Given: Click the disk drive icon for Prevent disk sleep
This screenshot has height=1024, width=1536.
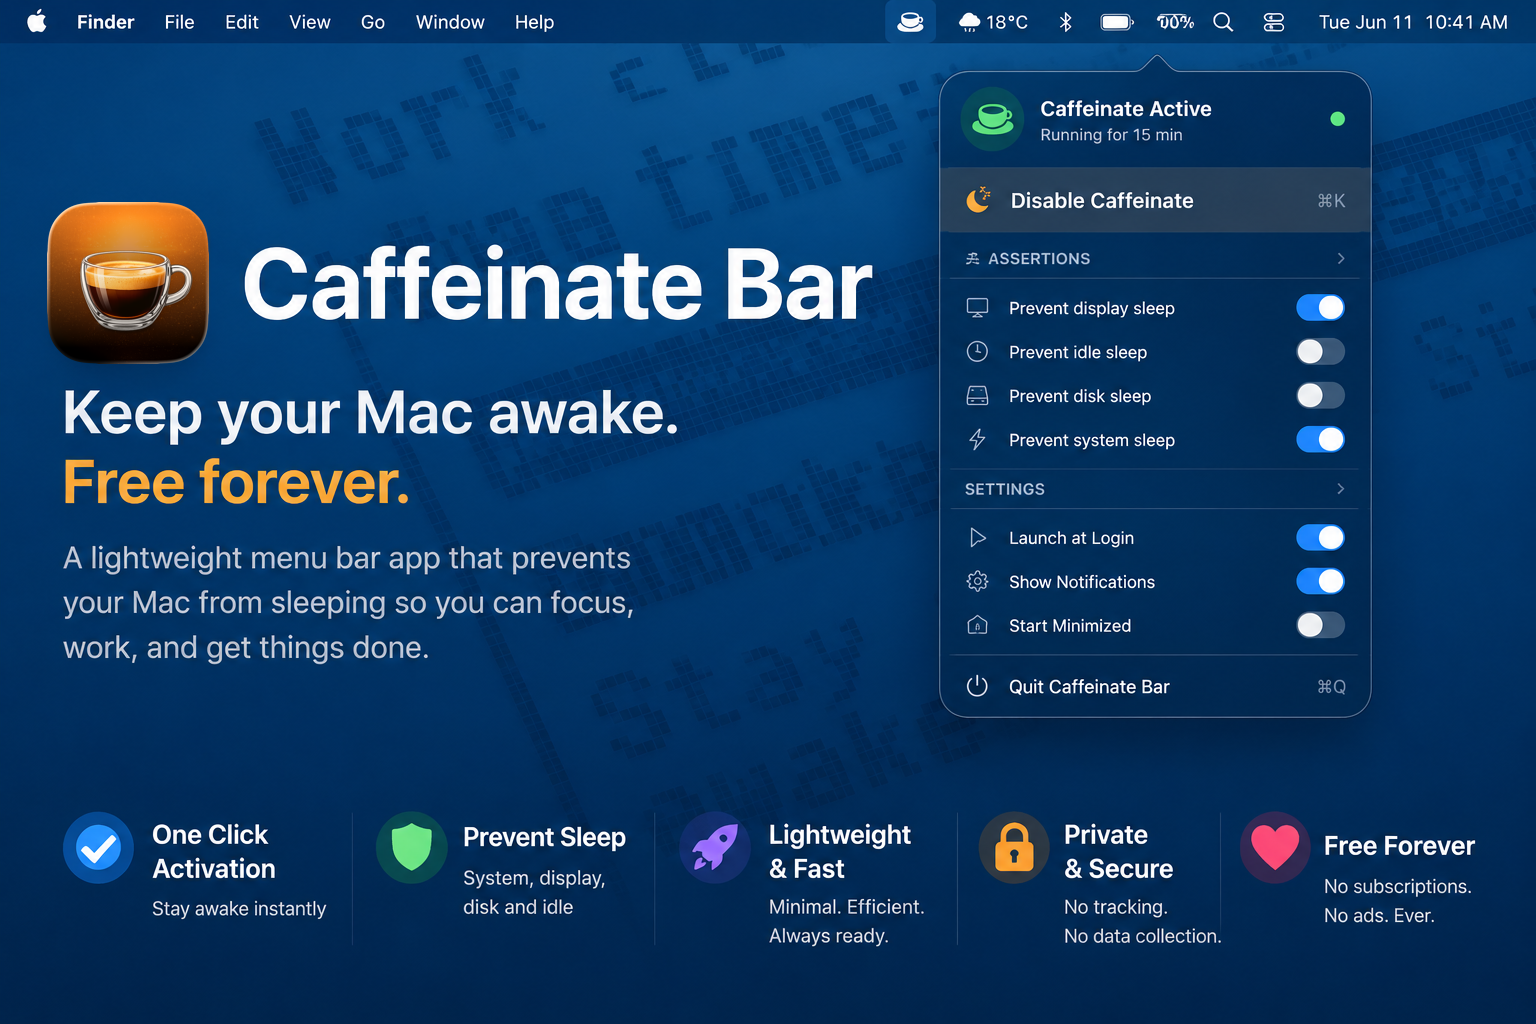Looking at the screenshot, I should click(x=977, y=396).
